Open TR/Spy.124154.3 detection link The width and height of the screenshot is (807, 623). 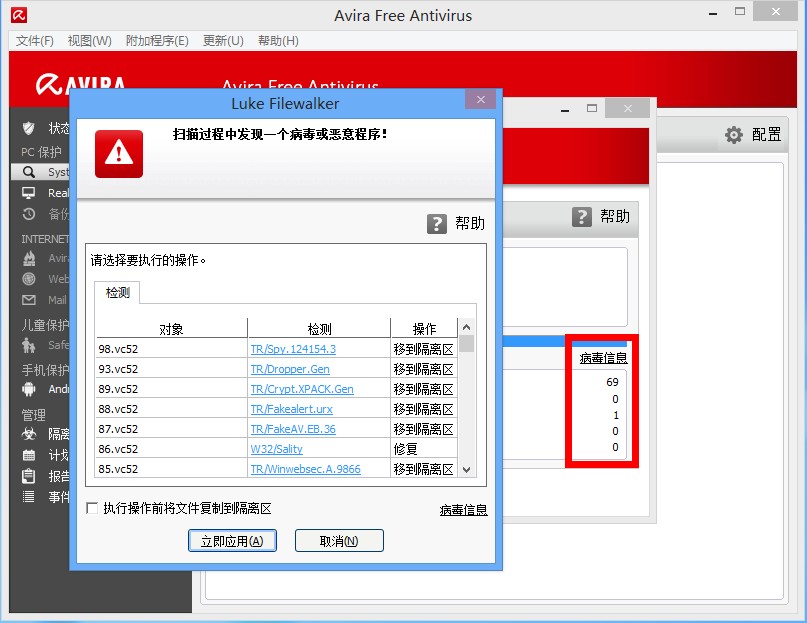pyautogui.click(x=293, y=349)
